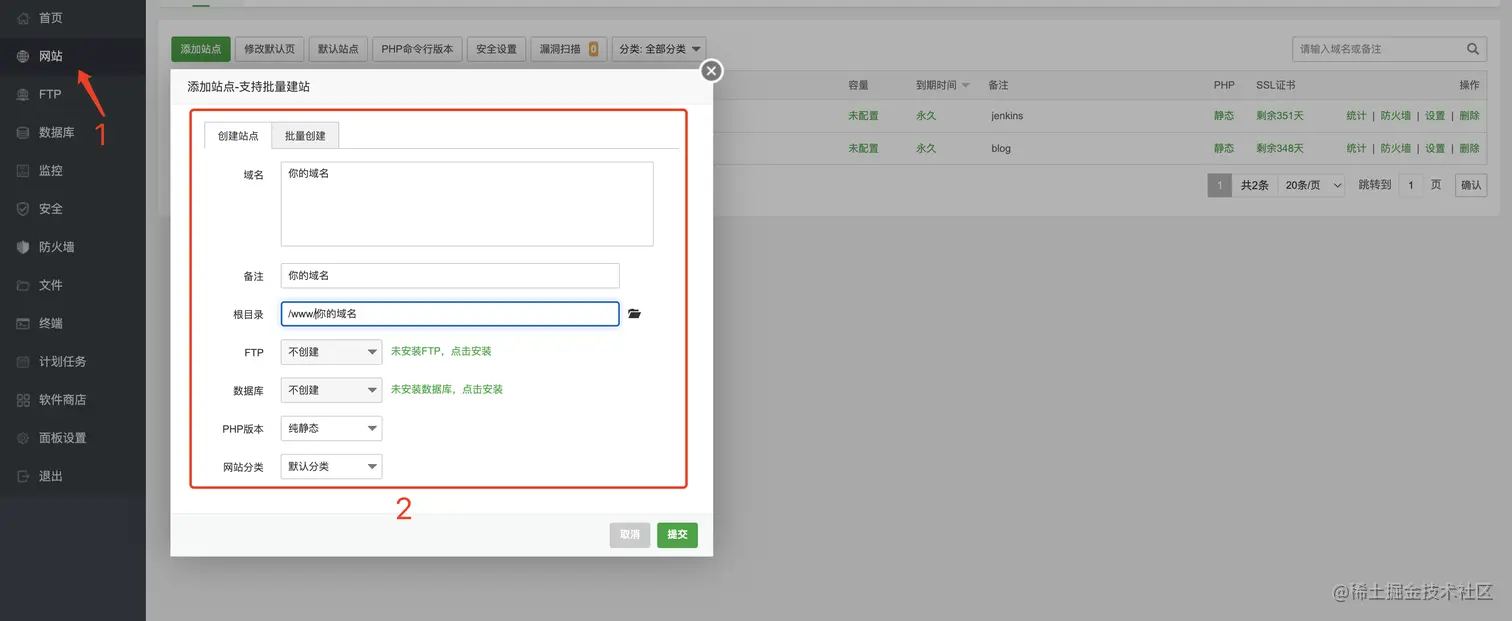Switch to the 批量创建 tab
This screenshot has height=621, width=1512.
click(305, 136)
